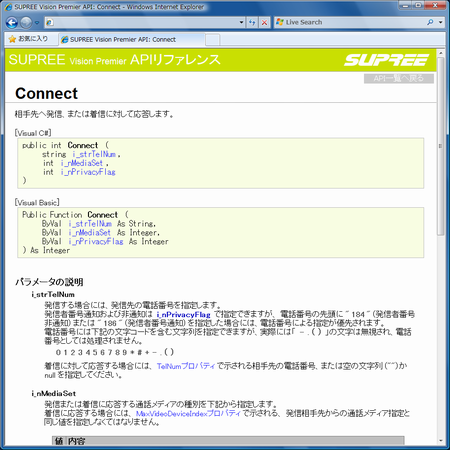The image size is (450, 450).
Task: Refresh the page with the refresh icon
Action: (252, 23)
